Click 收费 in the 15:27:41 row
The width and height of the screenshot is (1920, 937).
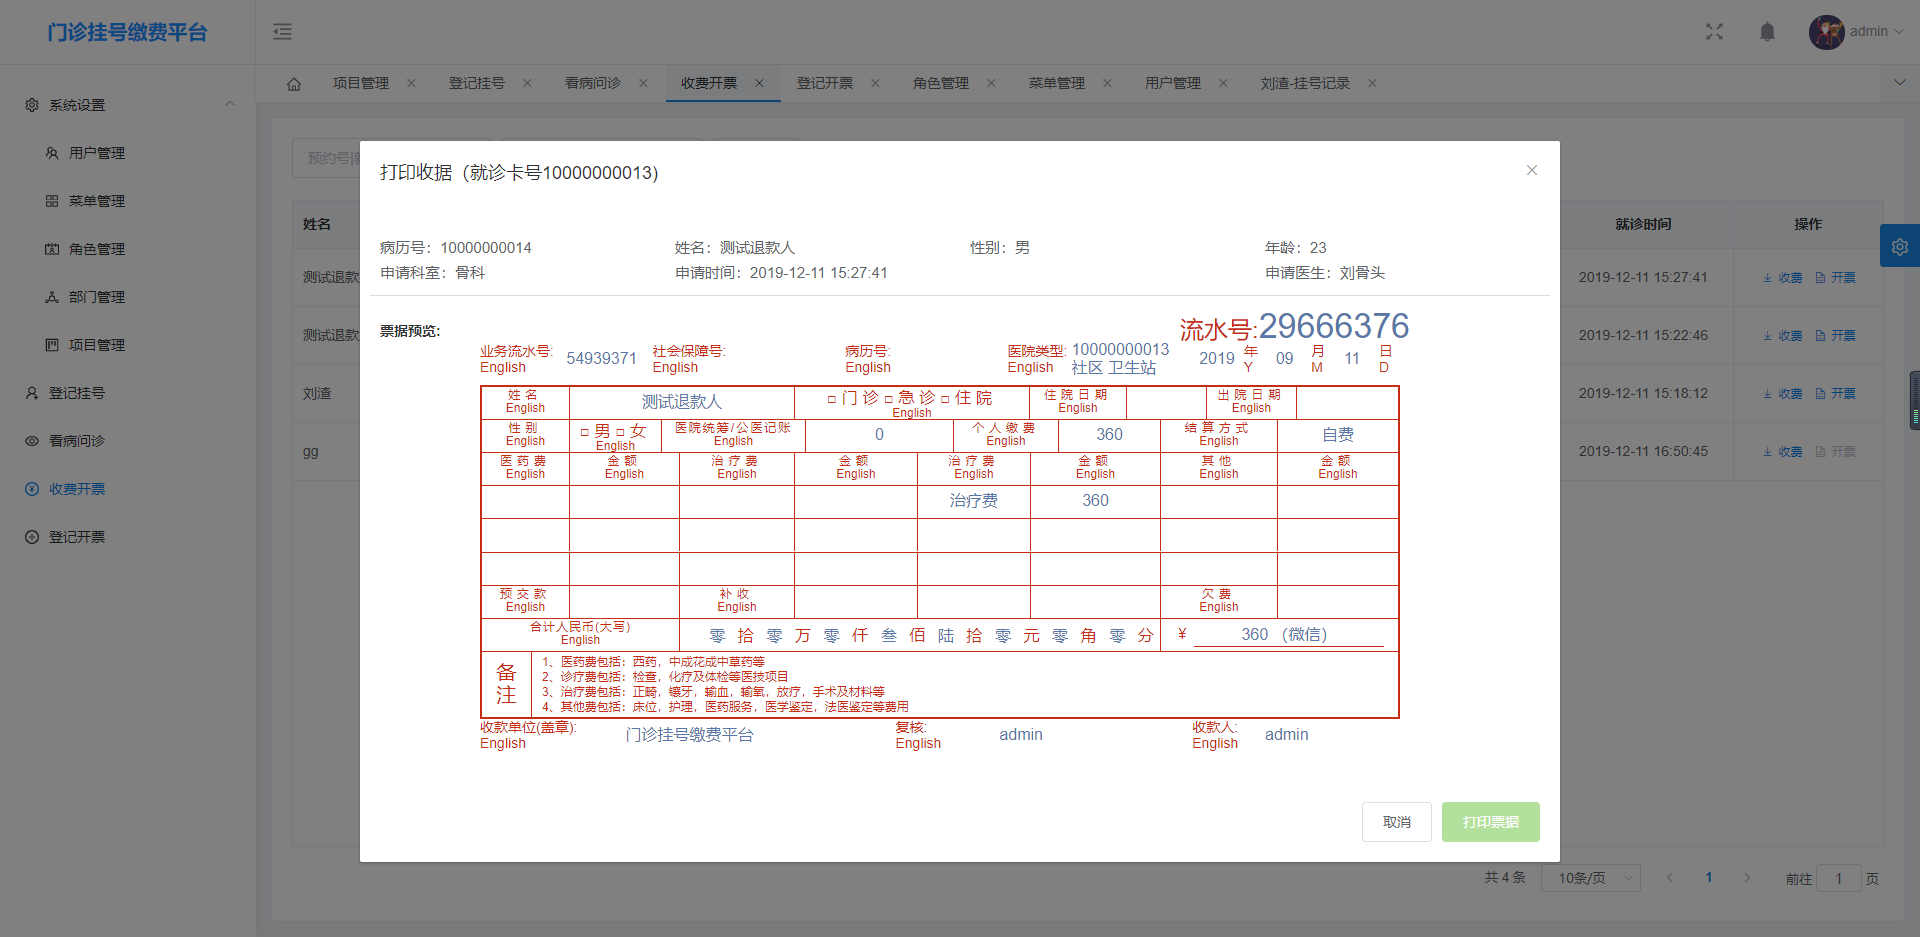pos(1783,278)
